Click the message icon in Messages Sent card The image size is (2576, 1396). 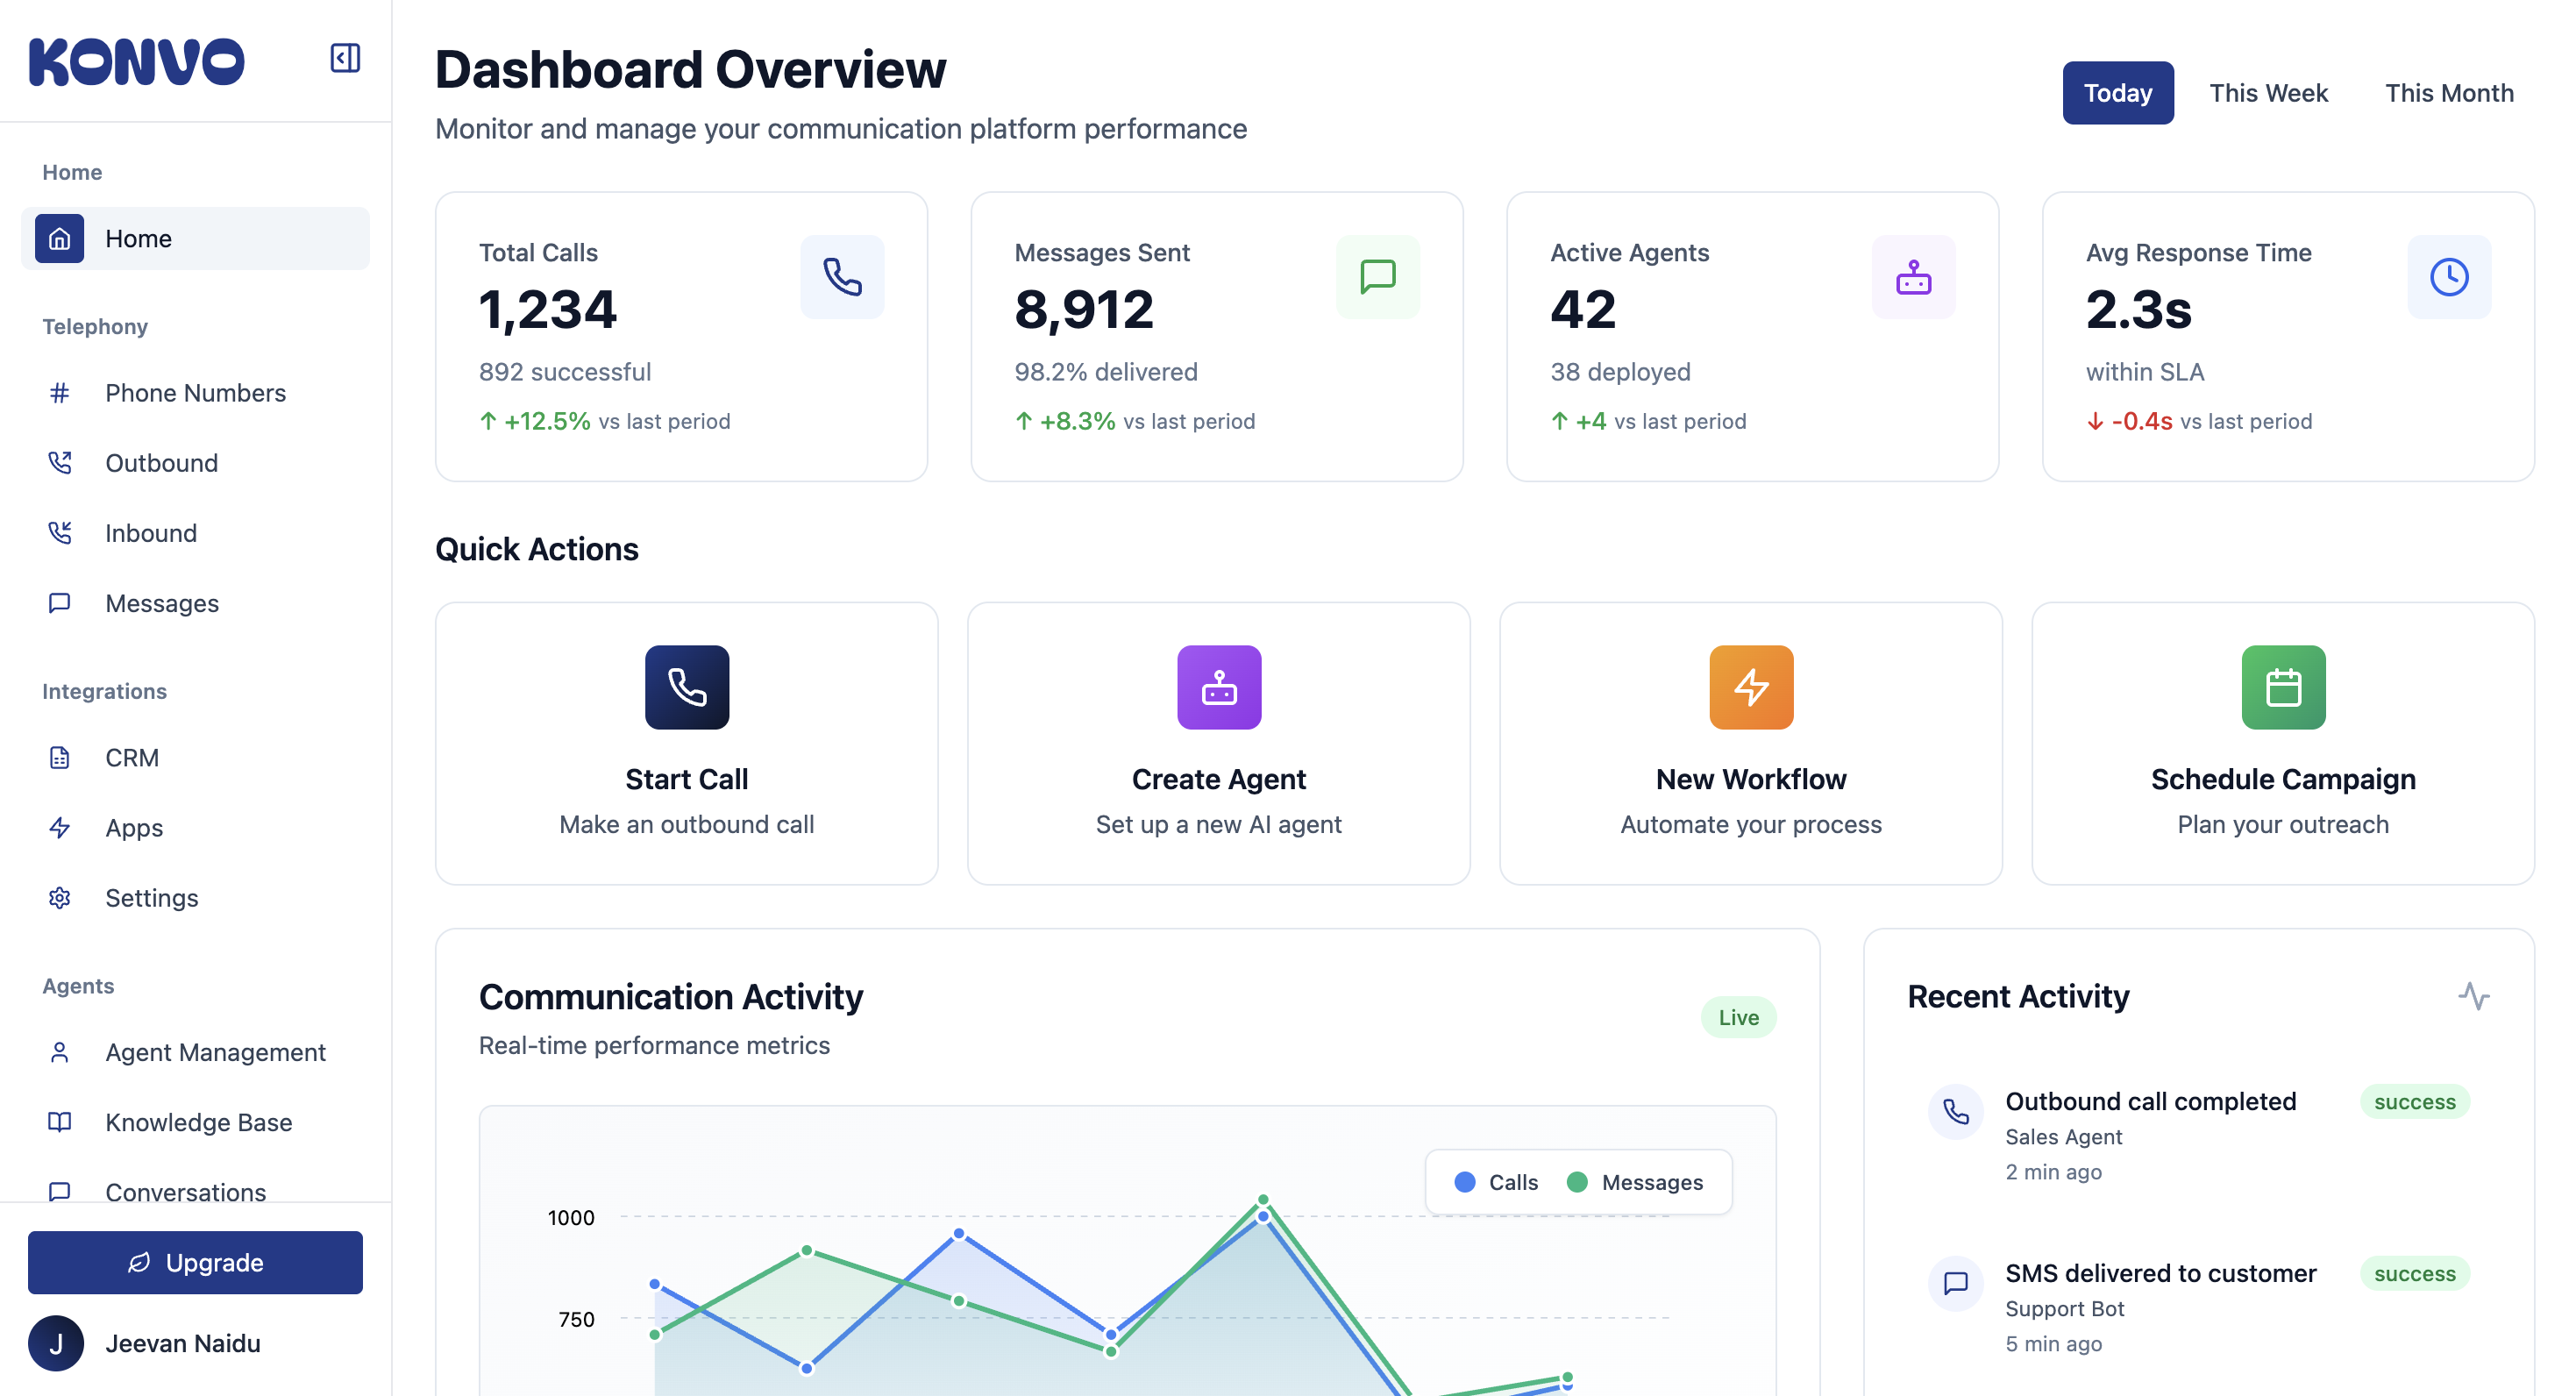coord(1378,277)
